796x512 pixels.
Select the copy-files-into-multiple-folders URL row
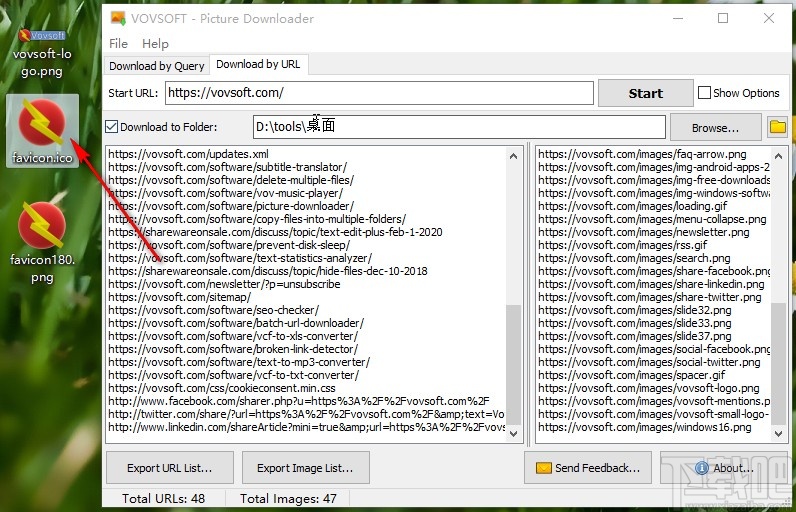[306, 219]
